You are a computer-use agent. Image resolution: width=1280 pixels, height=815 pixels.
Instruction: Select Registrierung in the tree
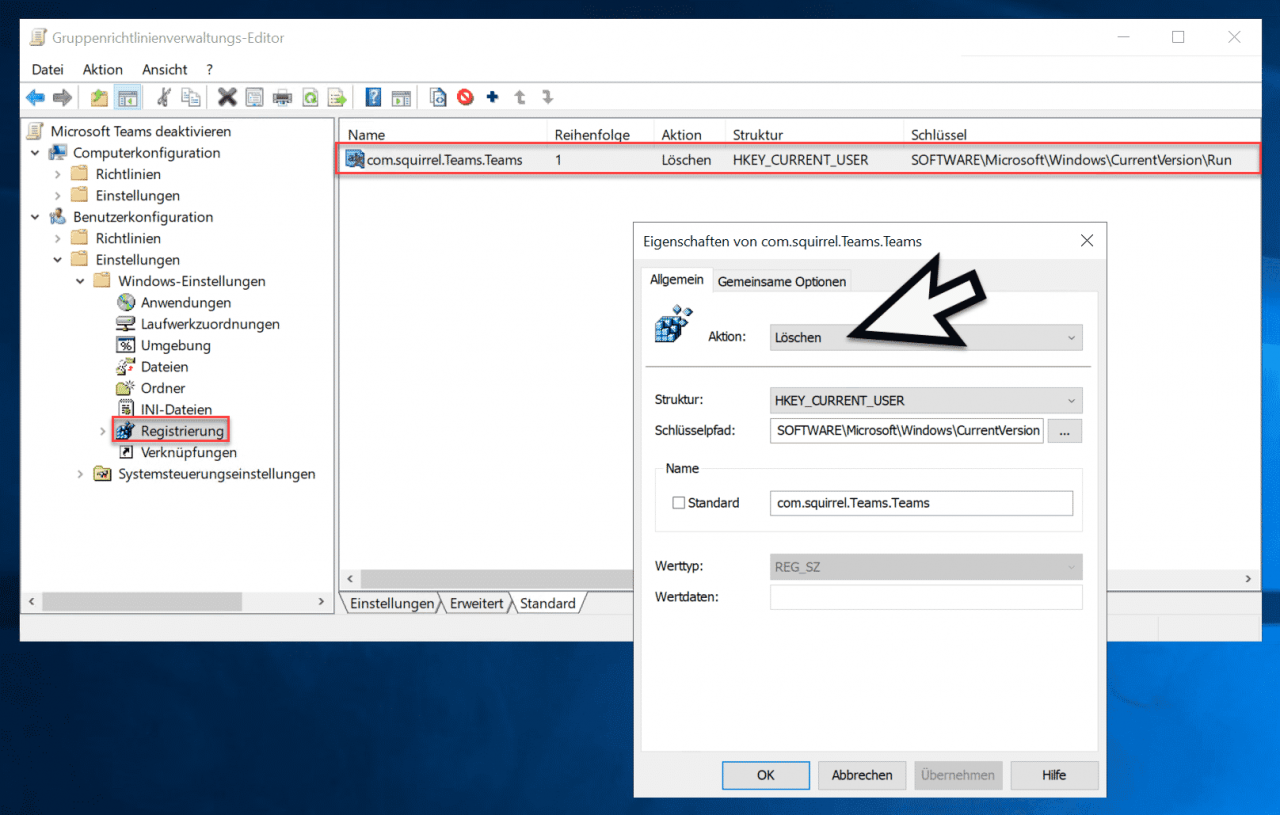coord(182,431)
